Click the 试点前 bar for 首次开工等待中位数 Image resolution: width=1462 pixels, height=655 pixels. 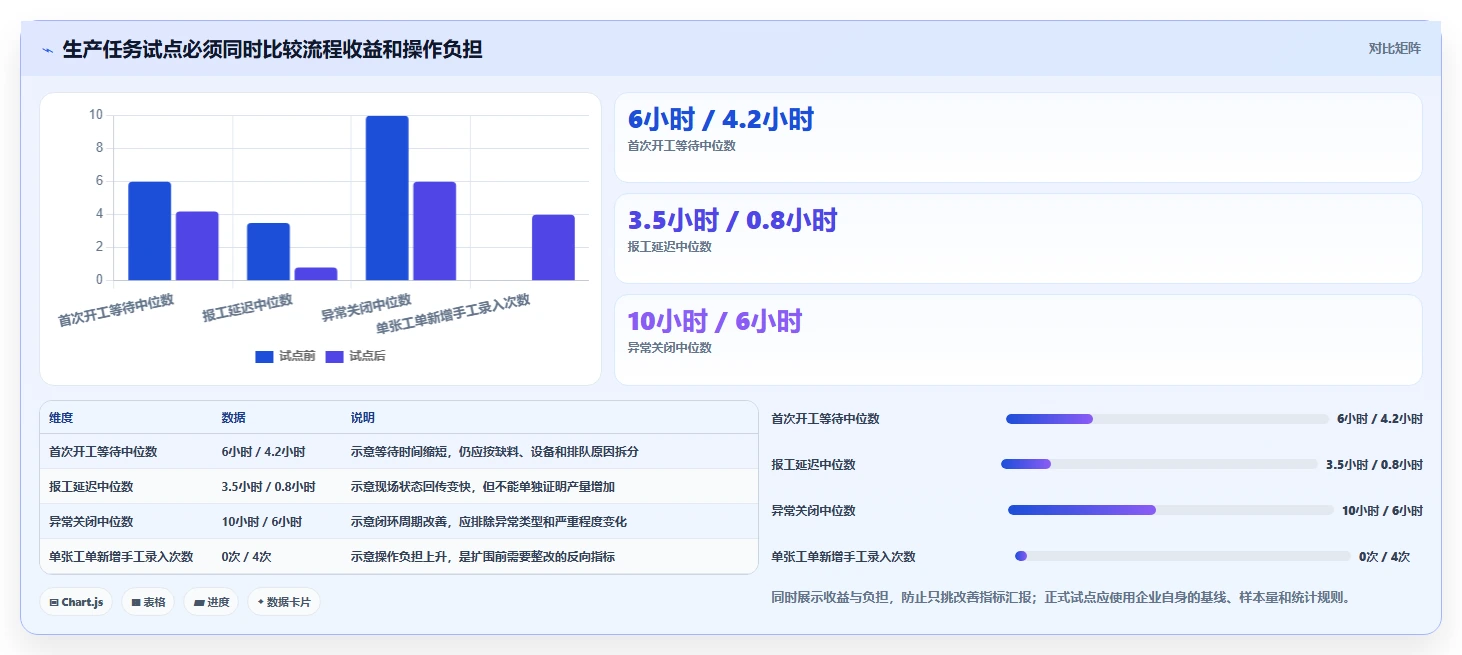click(x=149, y=231)
